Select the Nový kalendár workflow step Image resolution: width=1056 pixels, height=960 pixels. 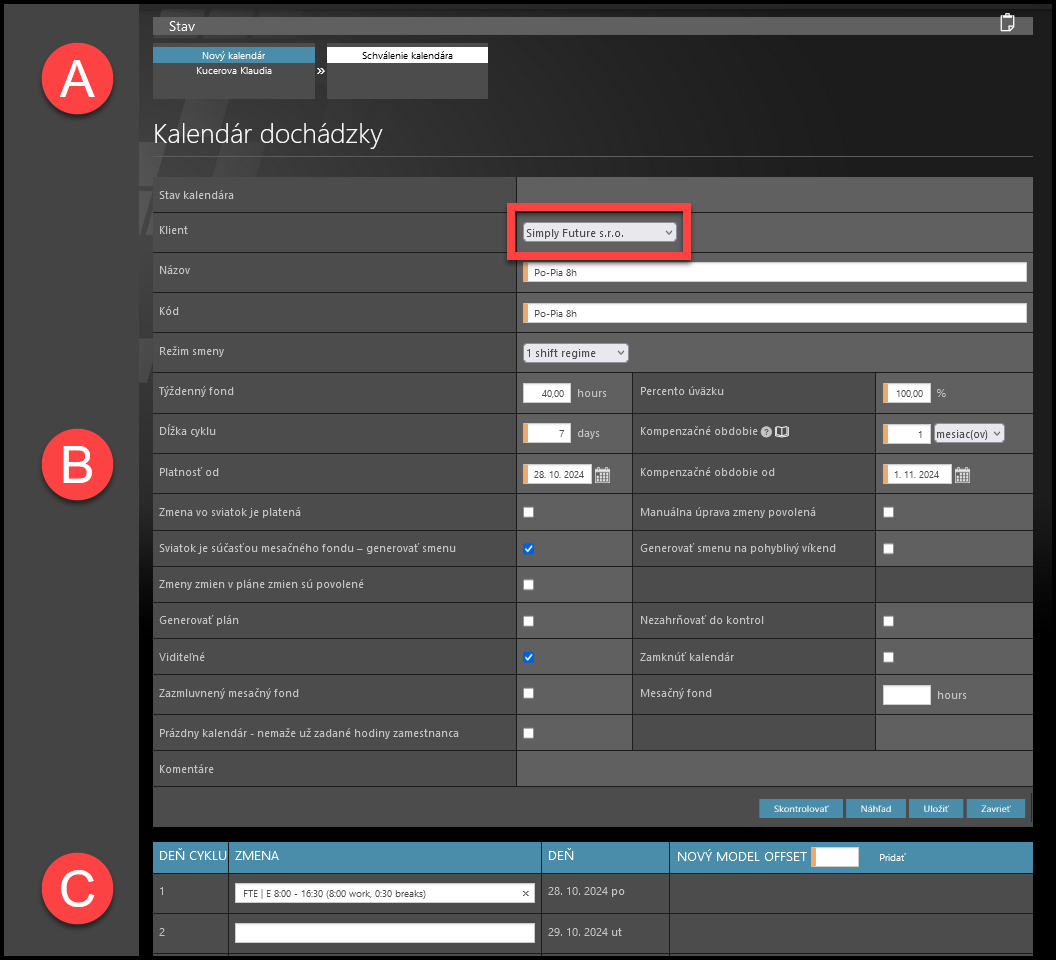pyautogui.click(x=233, y=55)
